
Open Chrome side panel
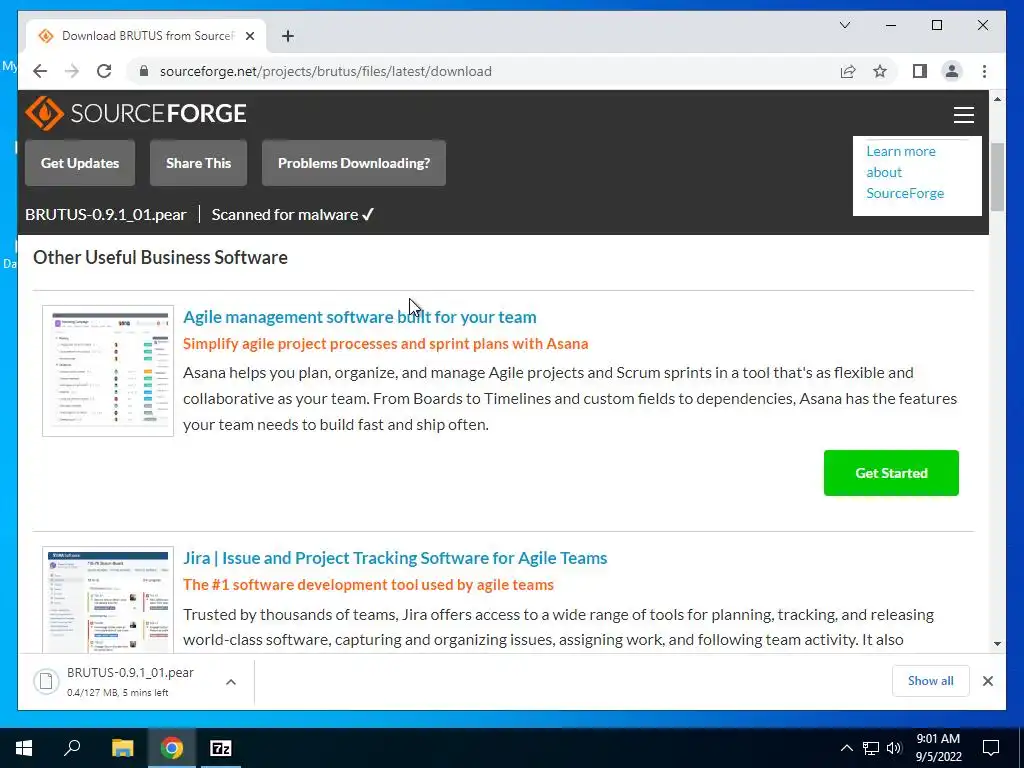point(920,71)
